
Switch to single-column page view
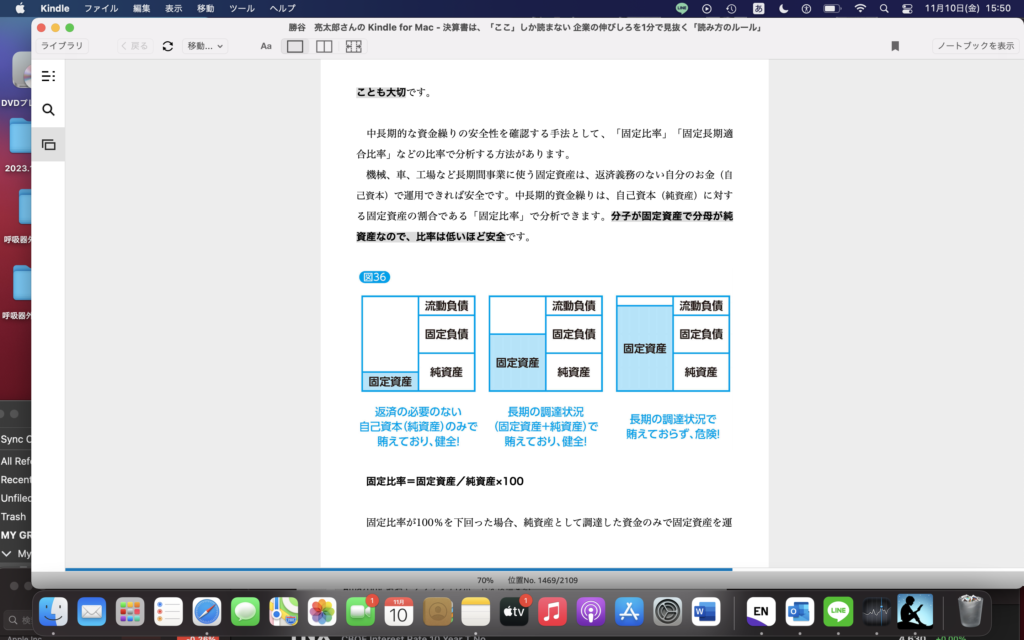(295, 46)
